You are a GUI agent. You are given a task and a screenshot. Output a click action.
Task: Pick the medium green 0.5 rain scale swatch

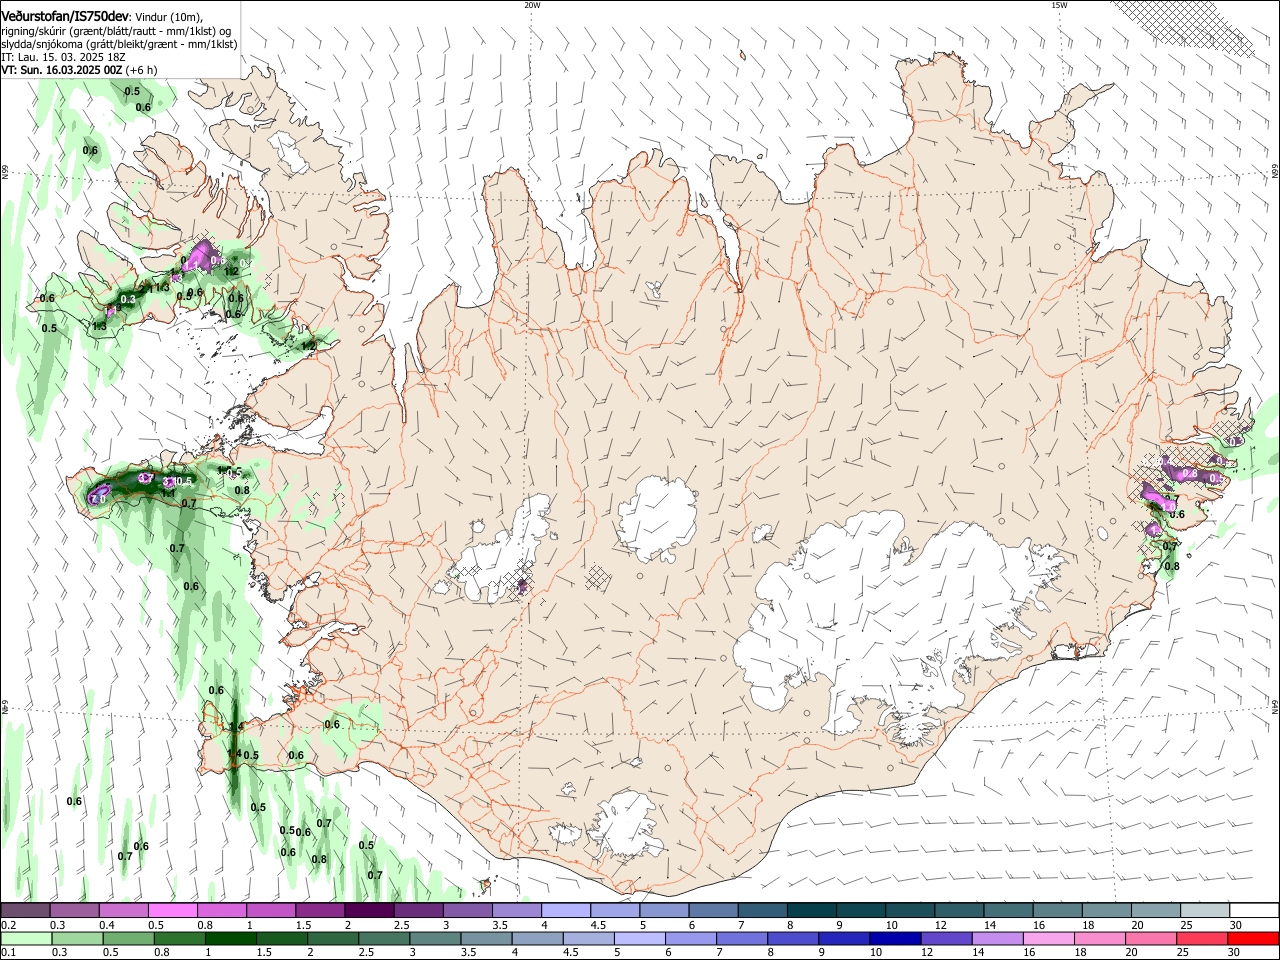(x=128, y=938)
